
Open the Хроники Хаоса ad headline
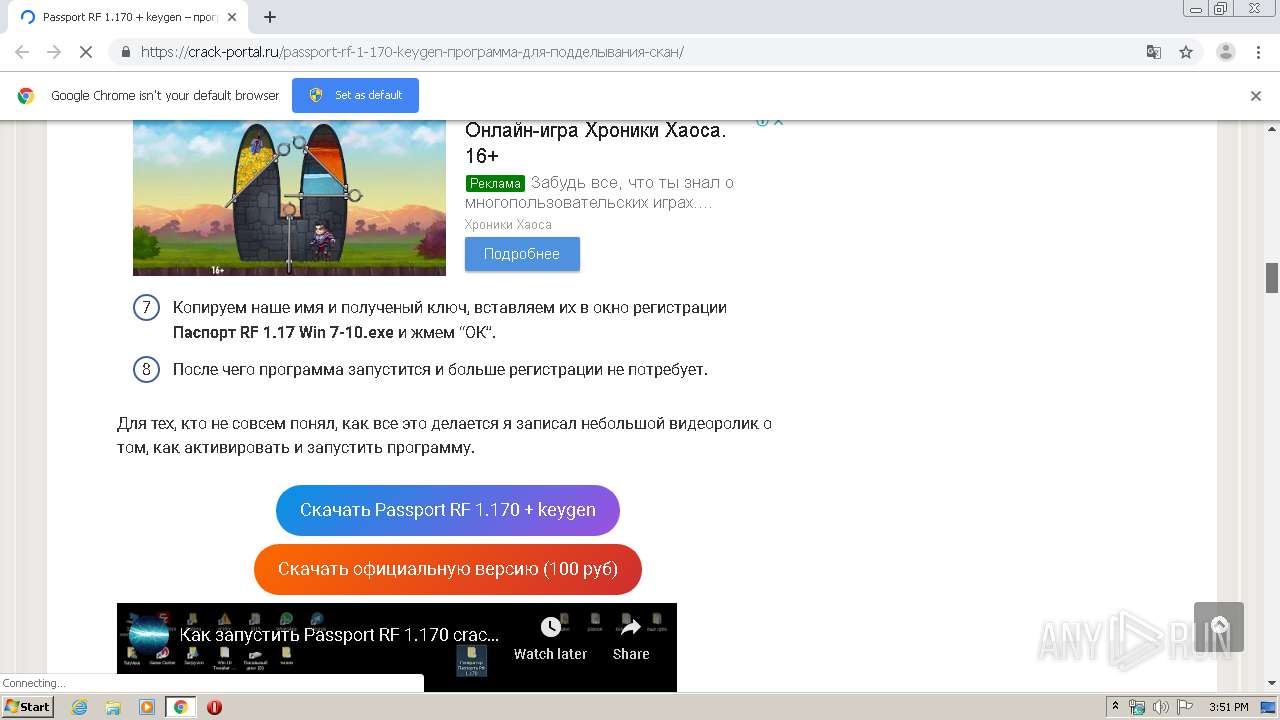[596, 142]
